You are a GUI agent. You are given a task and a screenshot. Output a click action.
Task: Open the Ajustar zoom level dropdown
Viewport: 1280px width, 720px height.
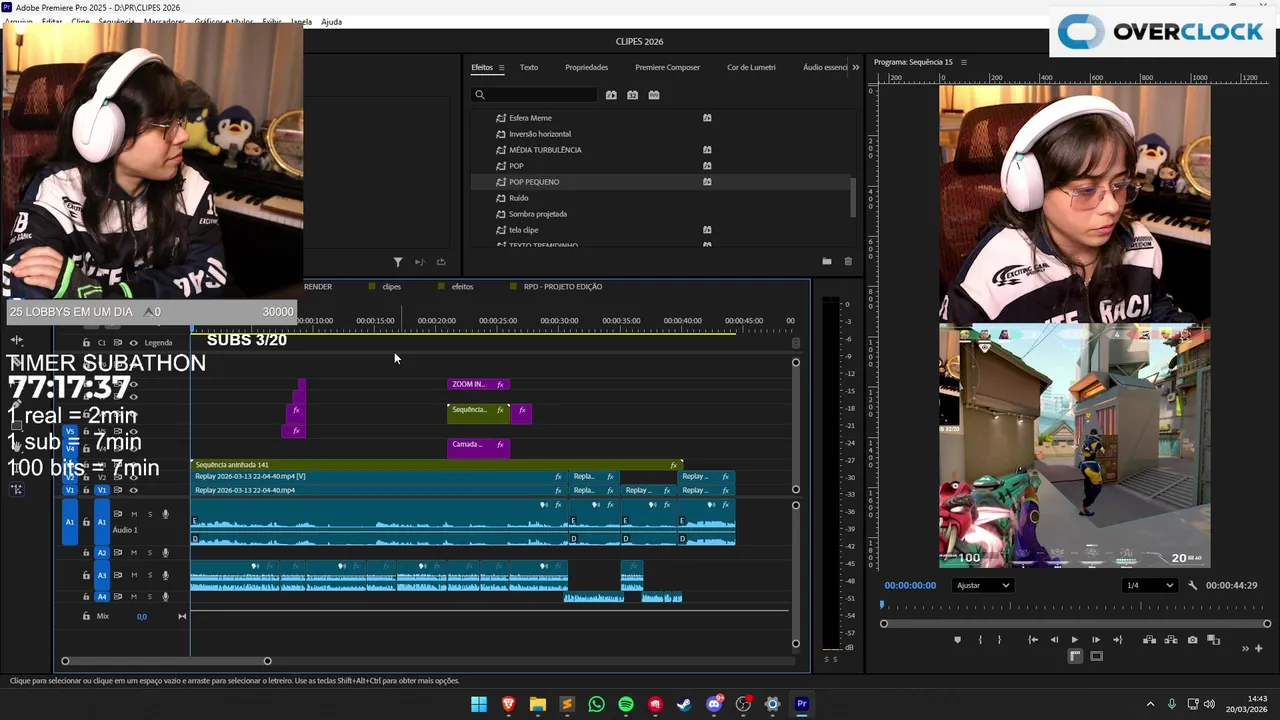coord(983,586)
